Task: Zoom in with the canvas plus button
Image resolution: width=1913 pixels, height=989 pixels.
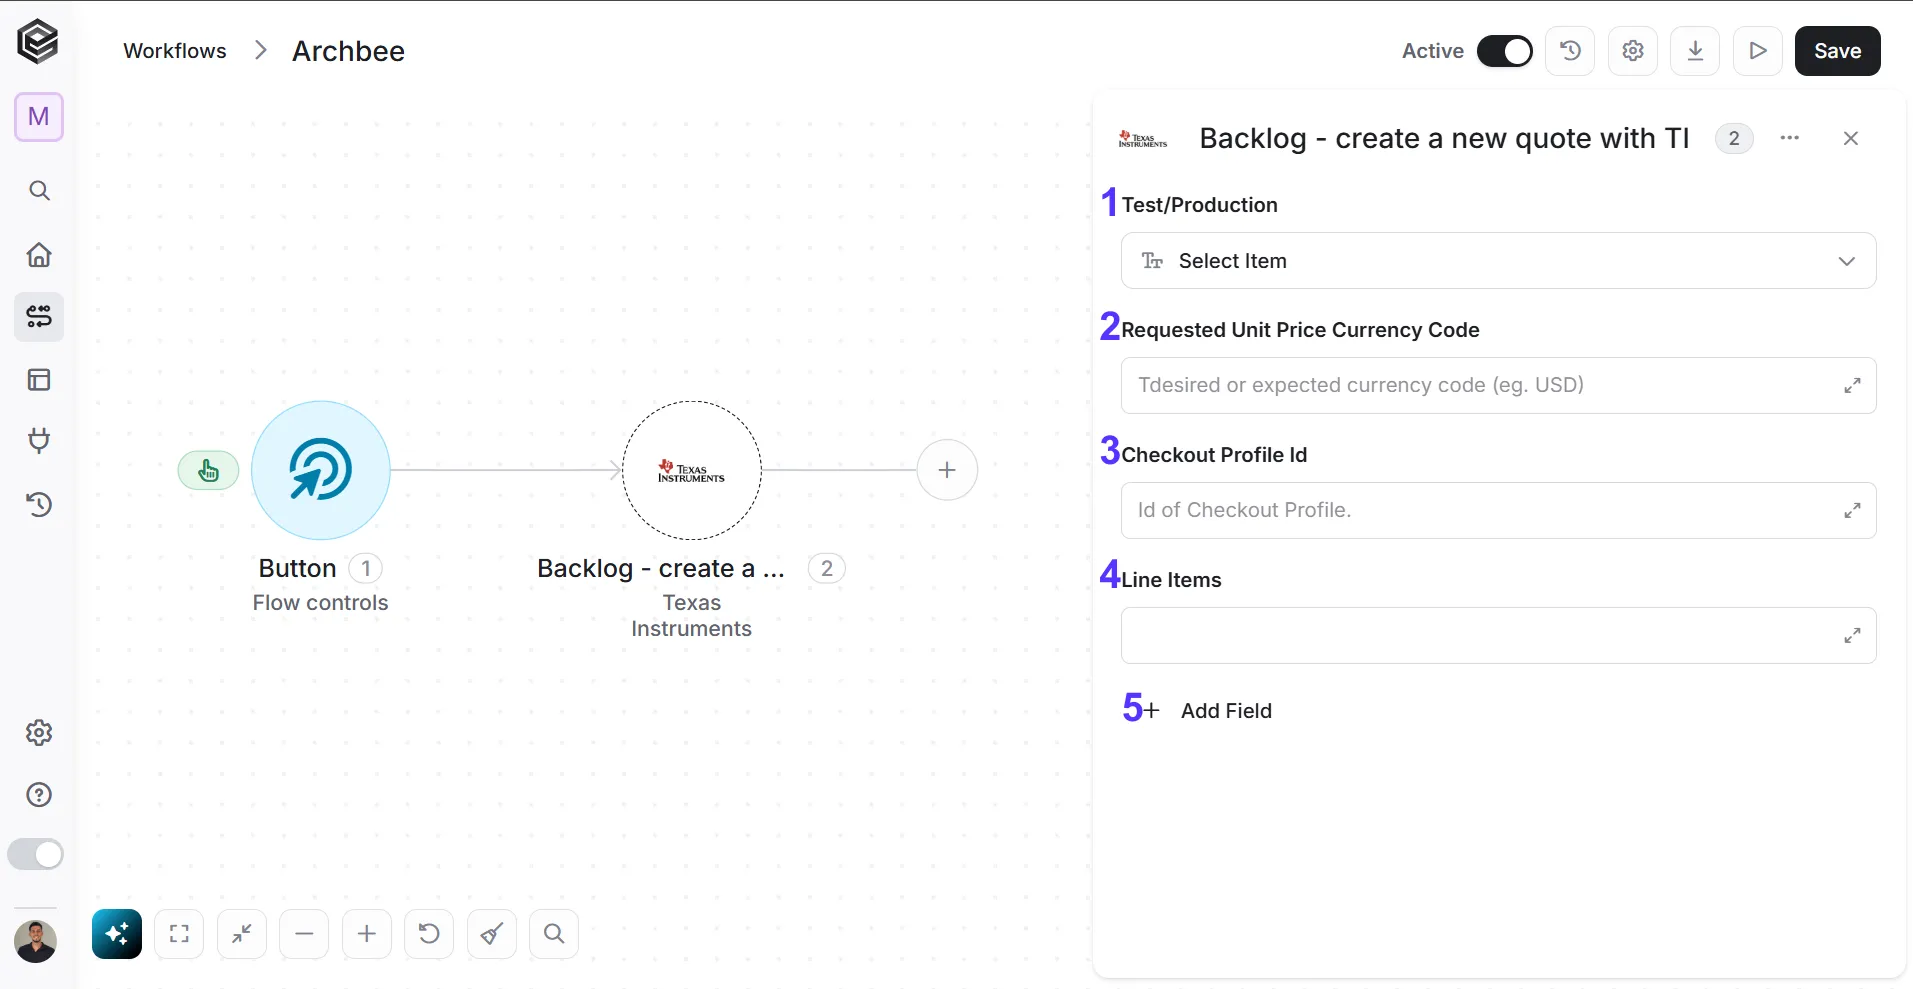Action: click(x=367, y=934)
